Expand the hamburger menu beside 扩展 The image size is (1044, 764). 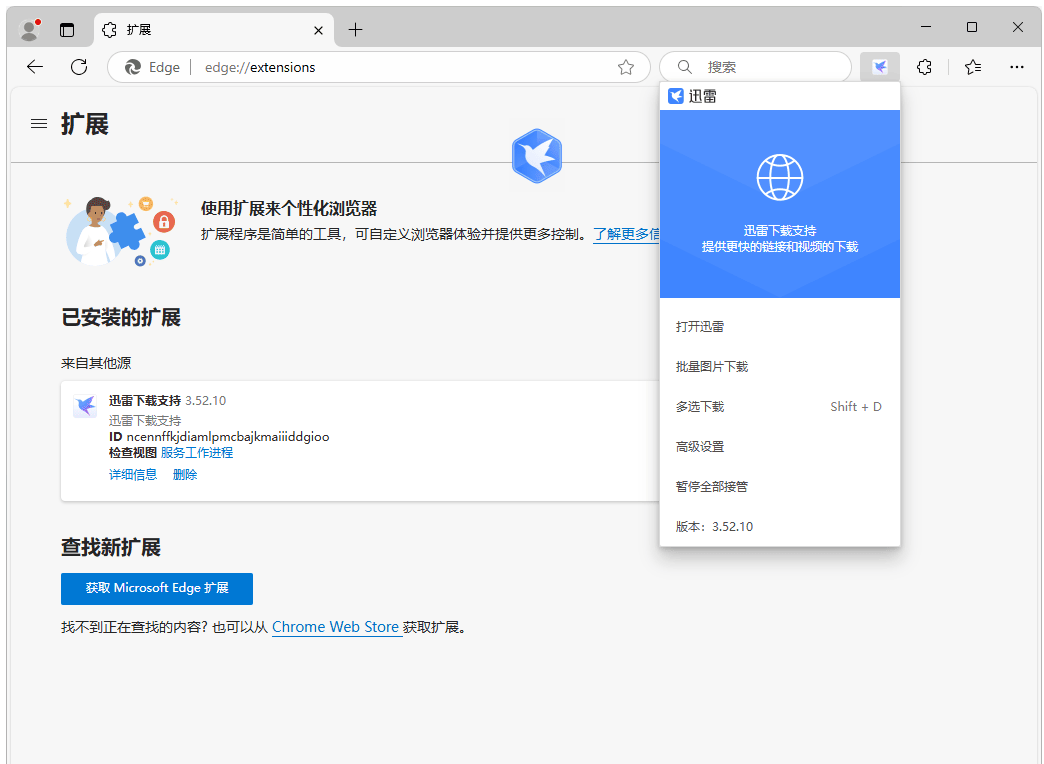tap(39, 124)
